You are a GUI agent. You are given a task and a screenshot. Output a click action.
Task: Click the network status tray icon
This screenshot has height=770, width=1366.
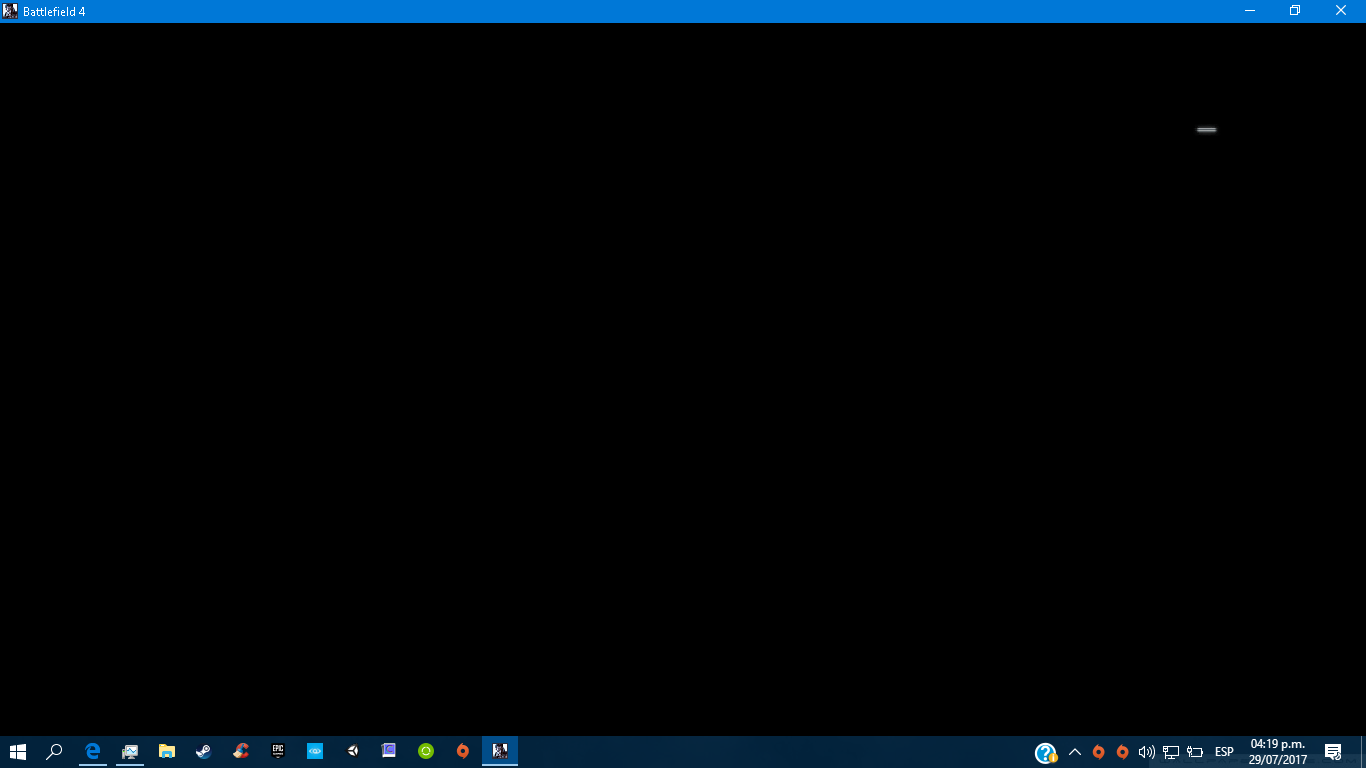pyautogui.click(x=1171, y=752)
